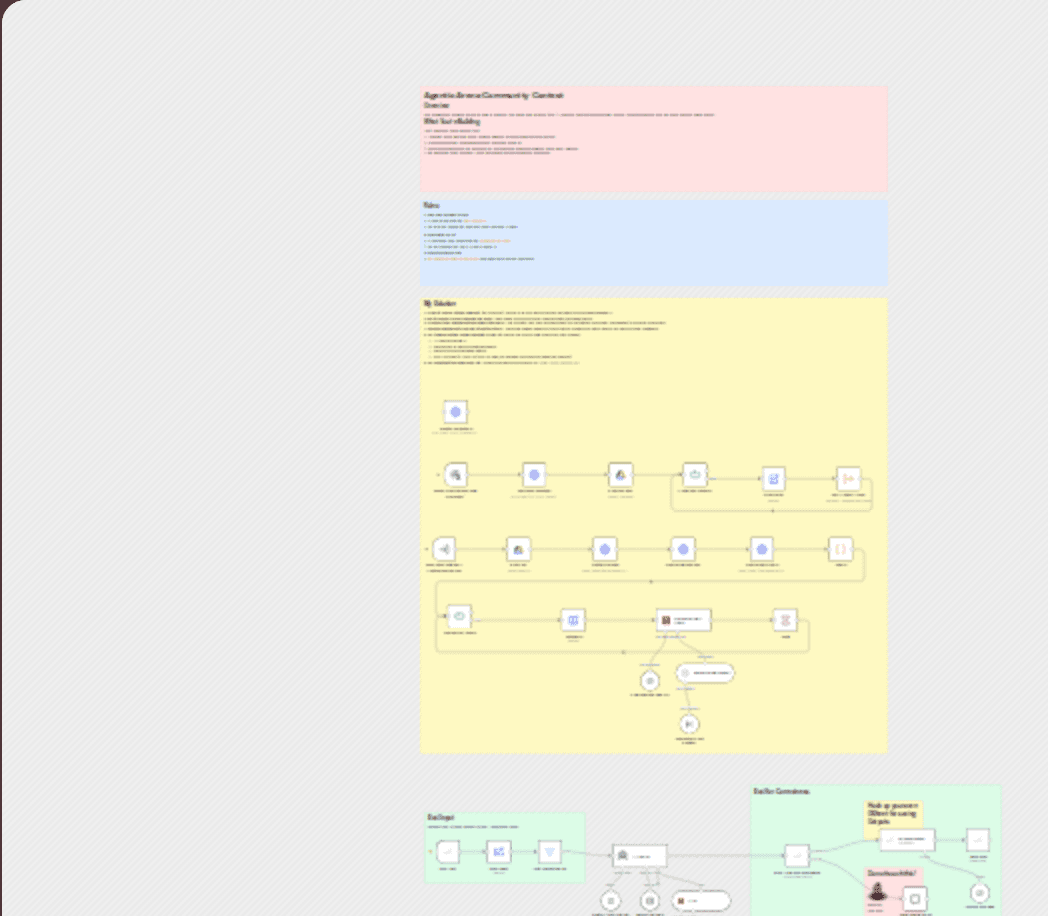Open the blue columns-icon node in the third row

[573, 620]
